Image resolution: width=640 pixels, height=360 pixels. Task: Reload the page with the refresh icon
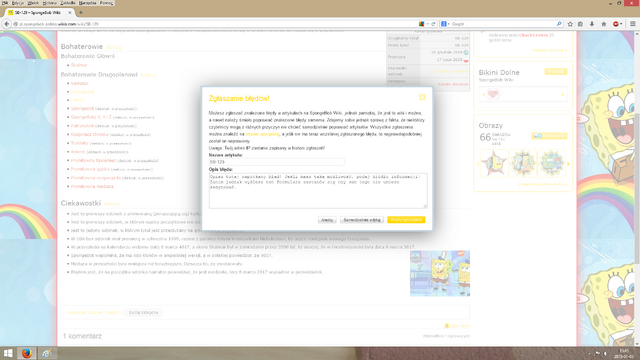433,24
